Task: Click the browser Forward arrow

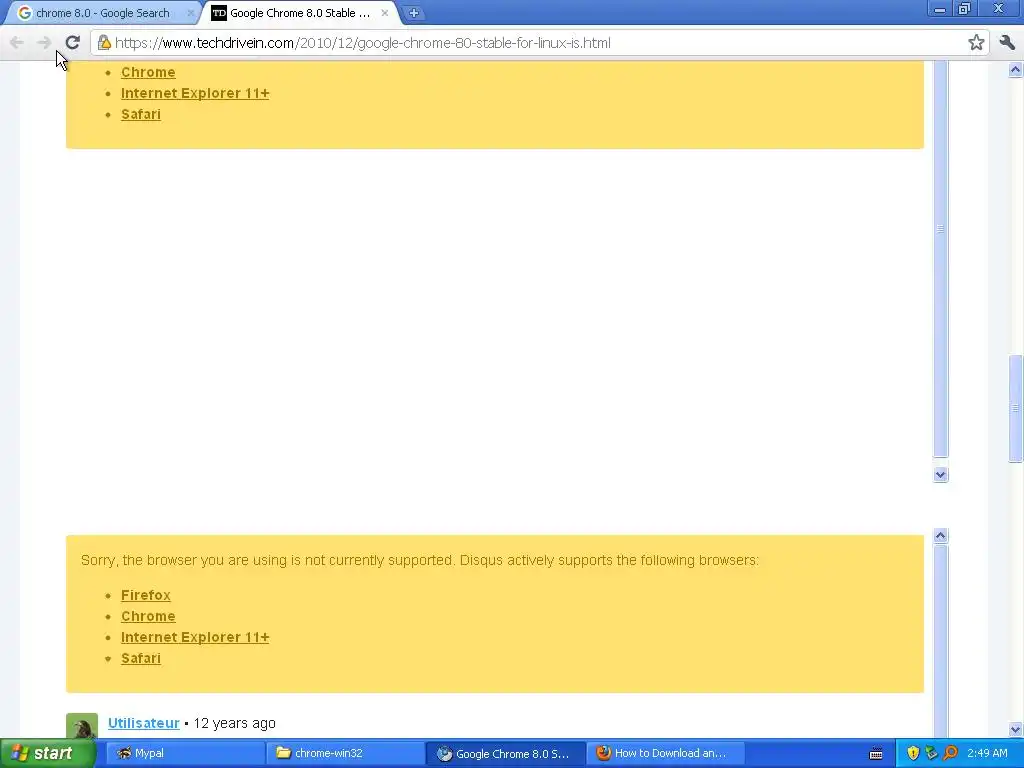Action: 44,43
